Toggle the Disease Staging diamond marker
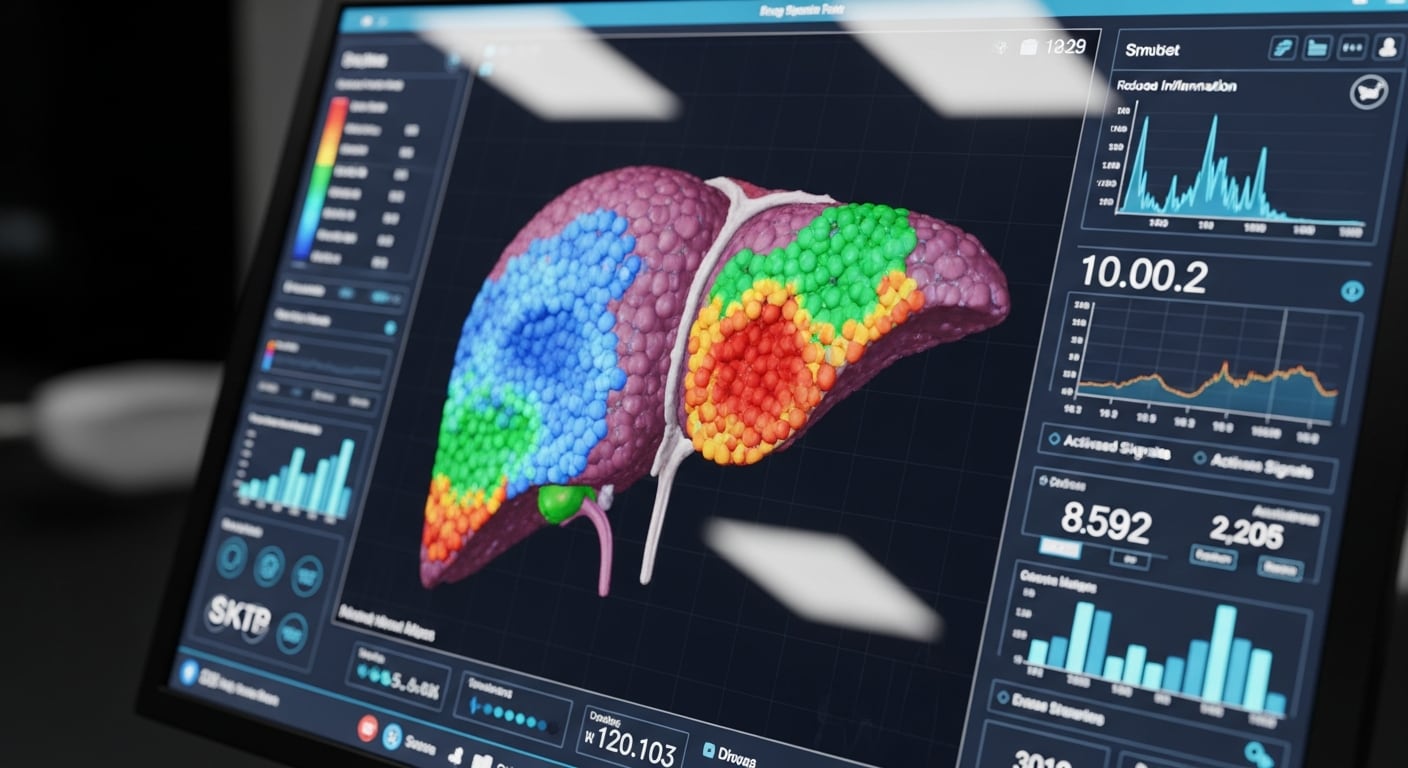1408x768 pixels. pyautogui.click(x=1002, y=698)
